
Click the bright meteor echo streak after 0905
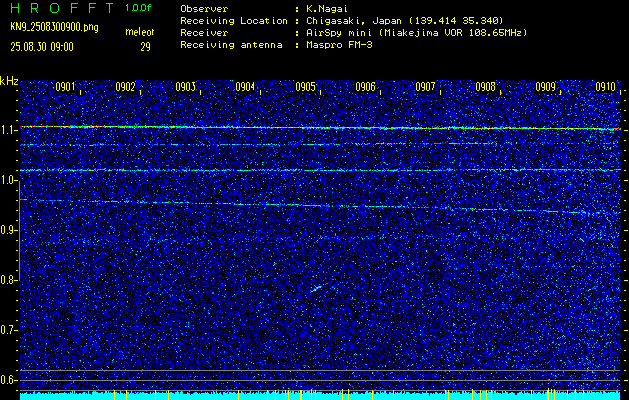coord(317,288)
